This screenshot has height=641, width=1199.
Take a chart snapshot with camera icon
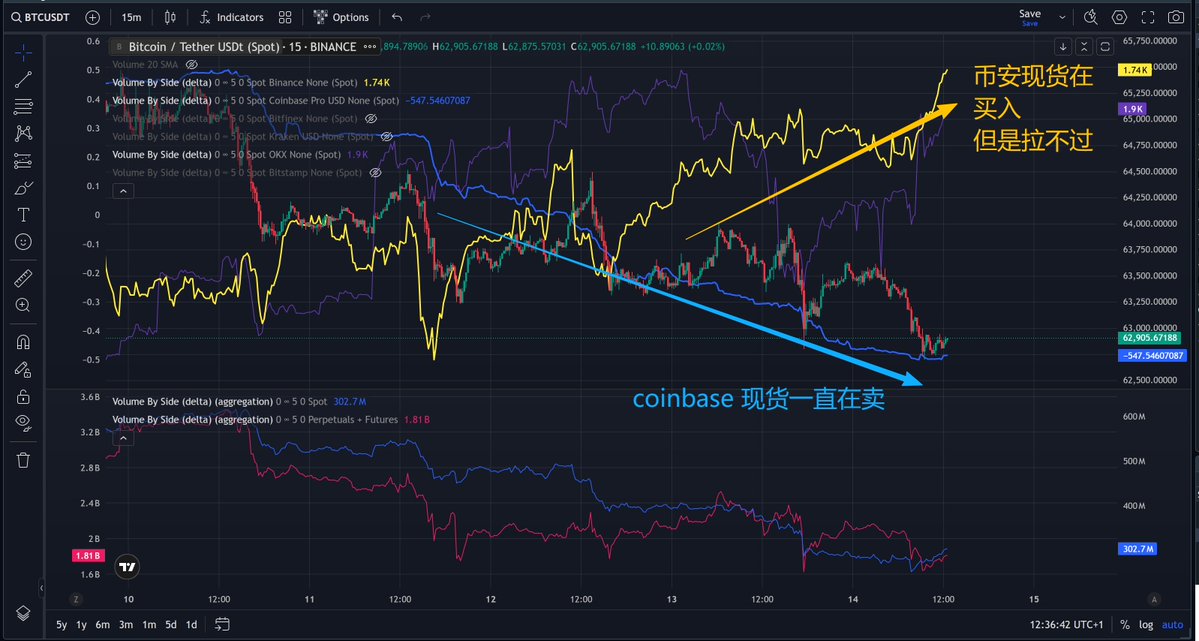click(x=1176, y=17)
